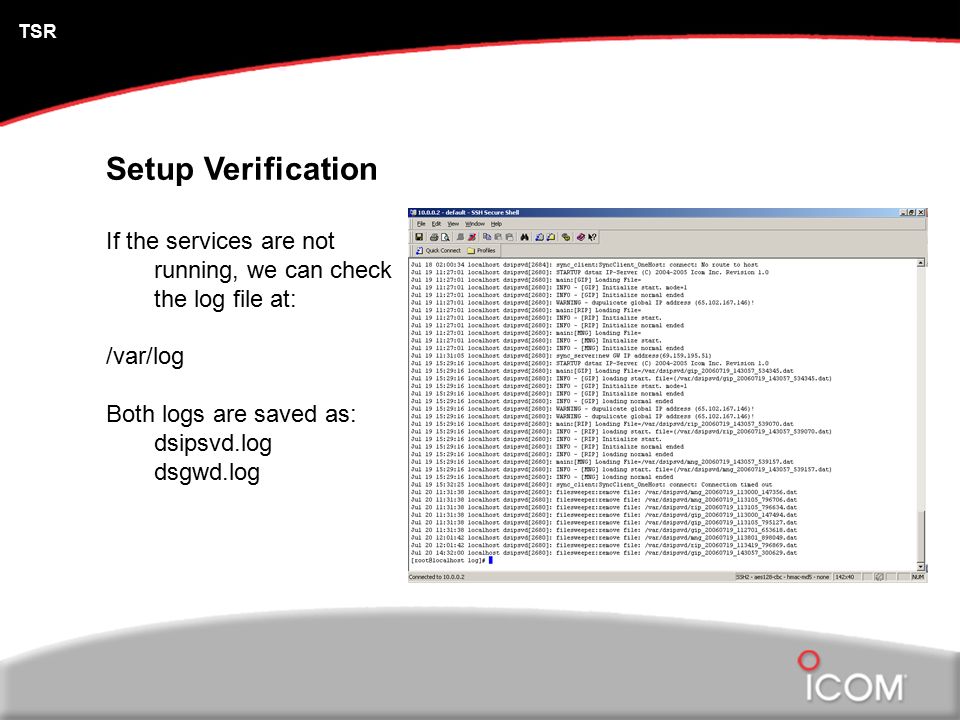This screenshot has width=960, height=720.
Task: Click the dsipsvd.log text on slide
Action: (213, 443)
